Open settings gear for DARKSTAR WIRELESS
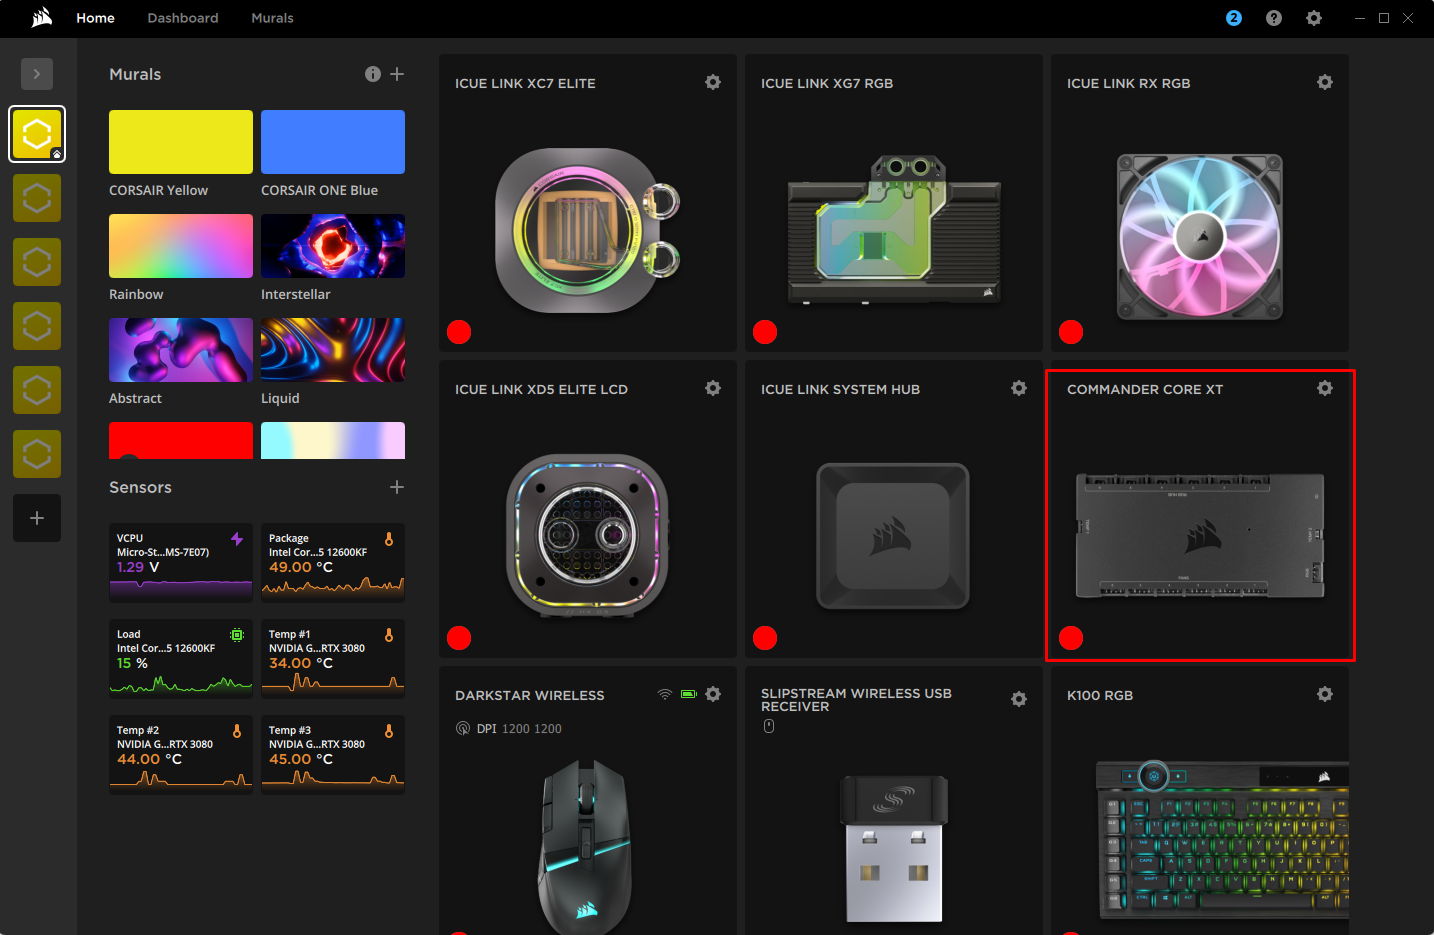Screen dimensions: 1434x935 [713, 694]
